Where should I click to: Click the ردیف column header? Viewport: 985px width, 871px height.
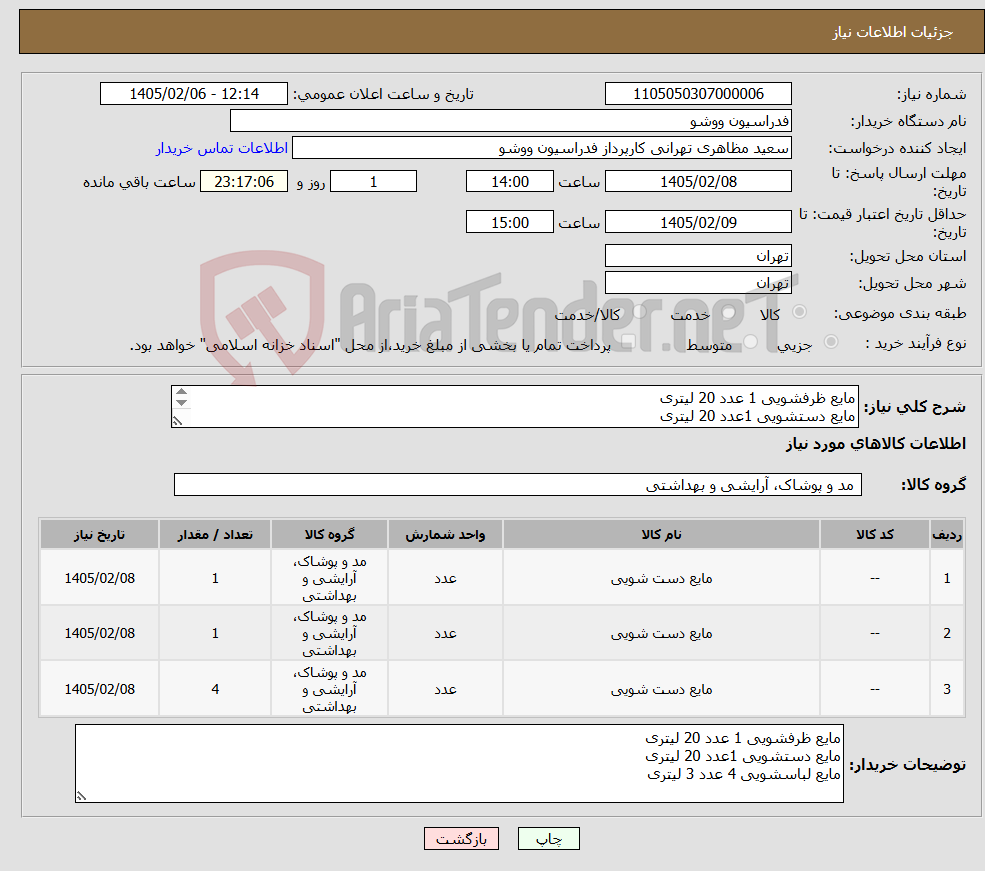947,534
